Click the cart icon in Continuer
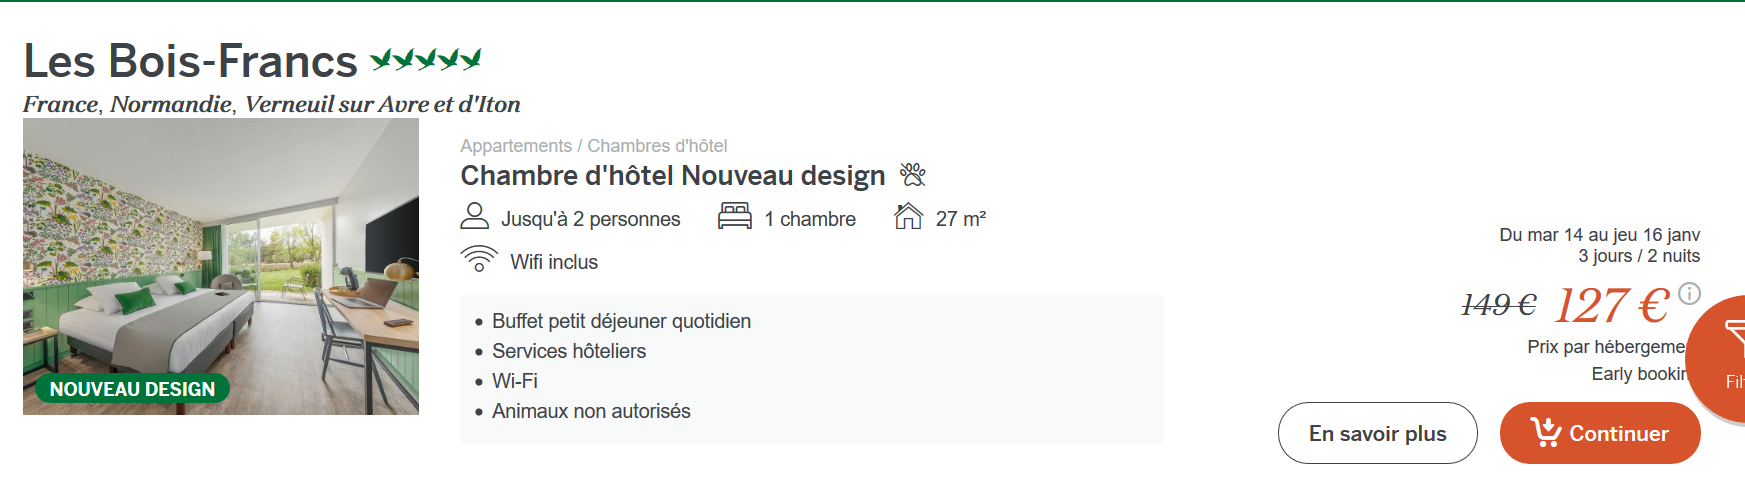Screen dimensions: 1745x486 coord(1545,432)
